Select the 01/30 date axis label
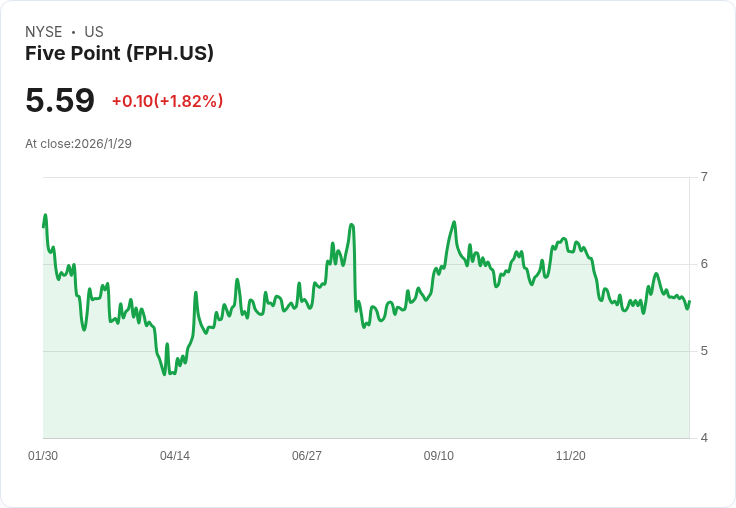736x508 pixels. [x=43, y=456]
